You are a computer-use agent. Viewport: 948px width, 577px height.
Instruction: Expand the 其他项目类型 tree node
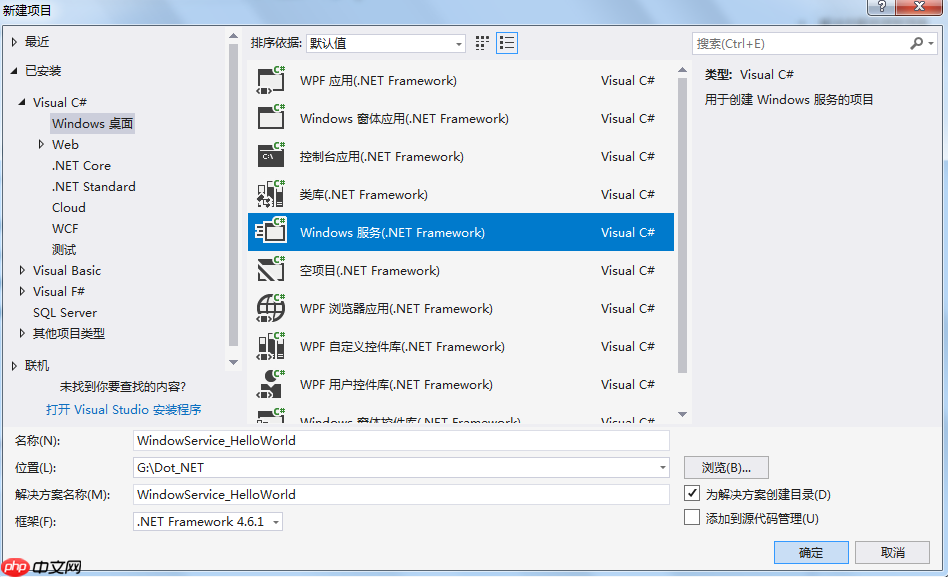point(22,333)
